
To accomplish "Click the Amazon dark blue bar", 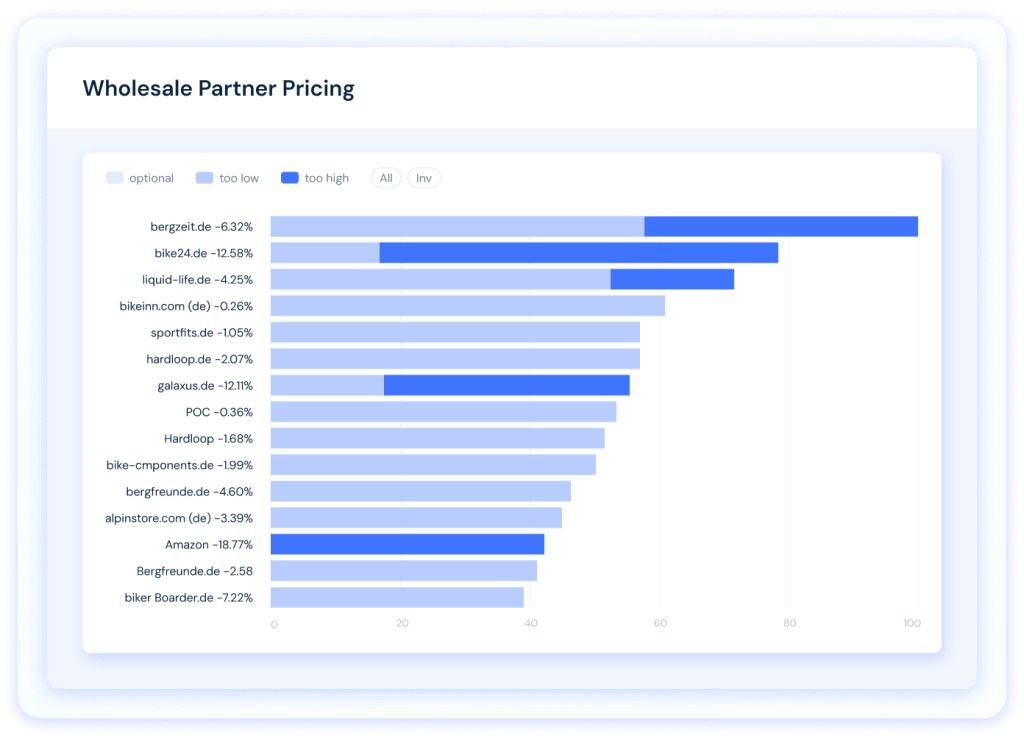I will 408,544.
